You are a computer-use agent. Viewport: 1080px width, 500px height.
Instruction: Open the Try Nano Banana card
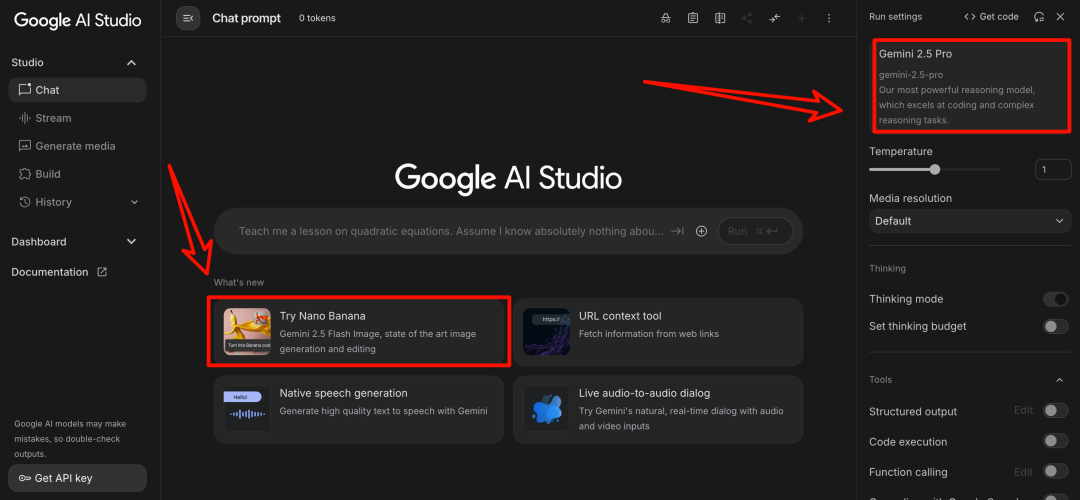click(359, 332)
